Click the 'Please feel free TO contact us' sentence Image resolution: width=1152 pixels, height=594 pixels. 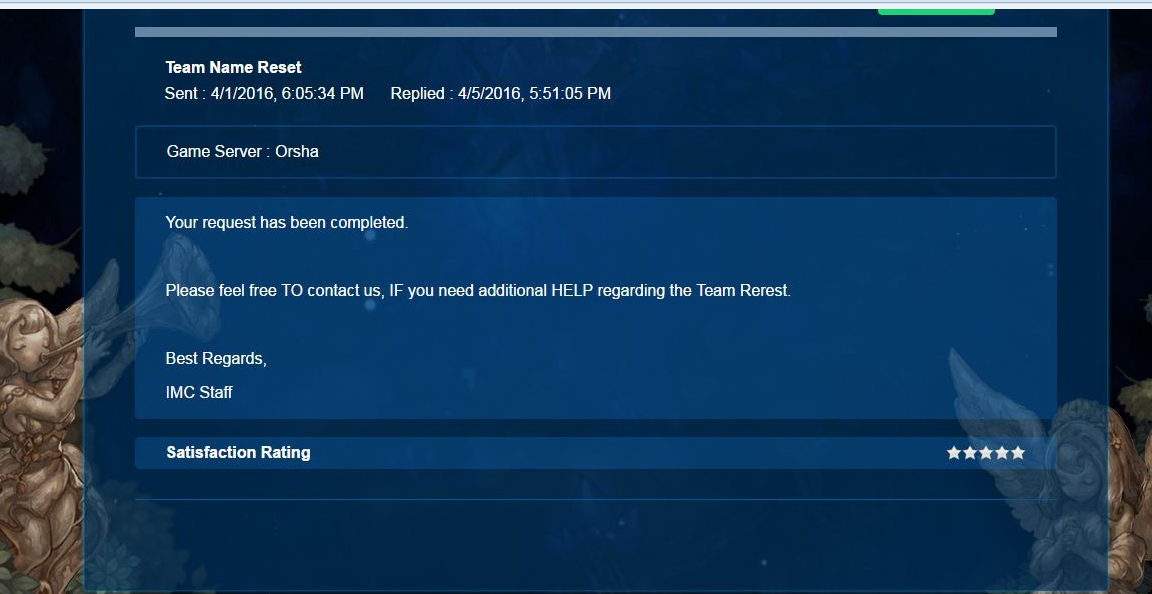pyautogui.click(x=478, y=291)
